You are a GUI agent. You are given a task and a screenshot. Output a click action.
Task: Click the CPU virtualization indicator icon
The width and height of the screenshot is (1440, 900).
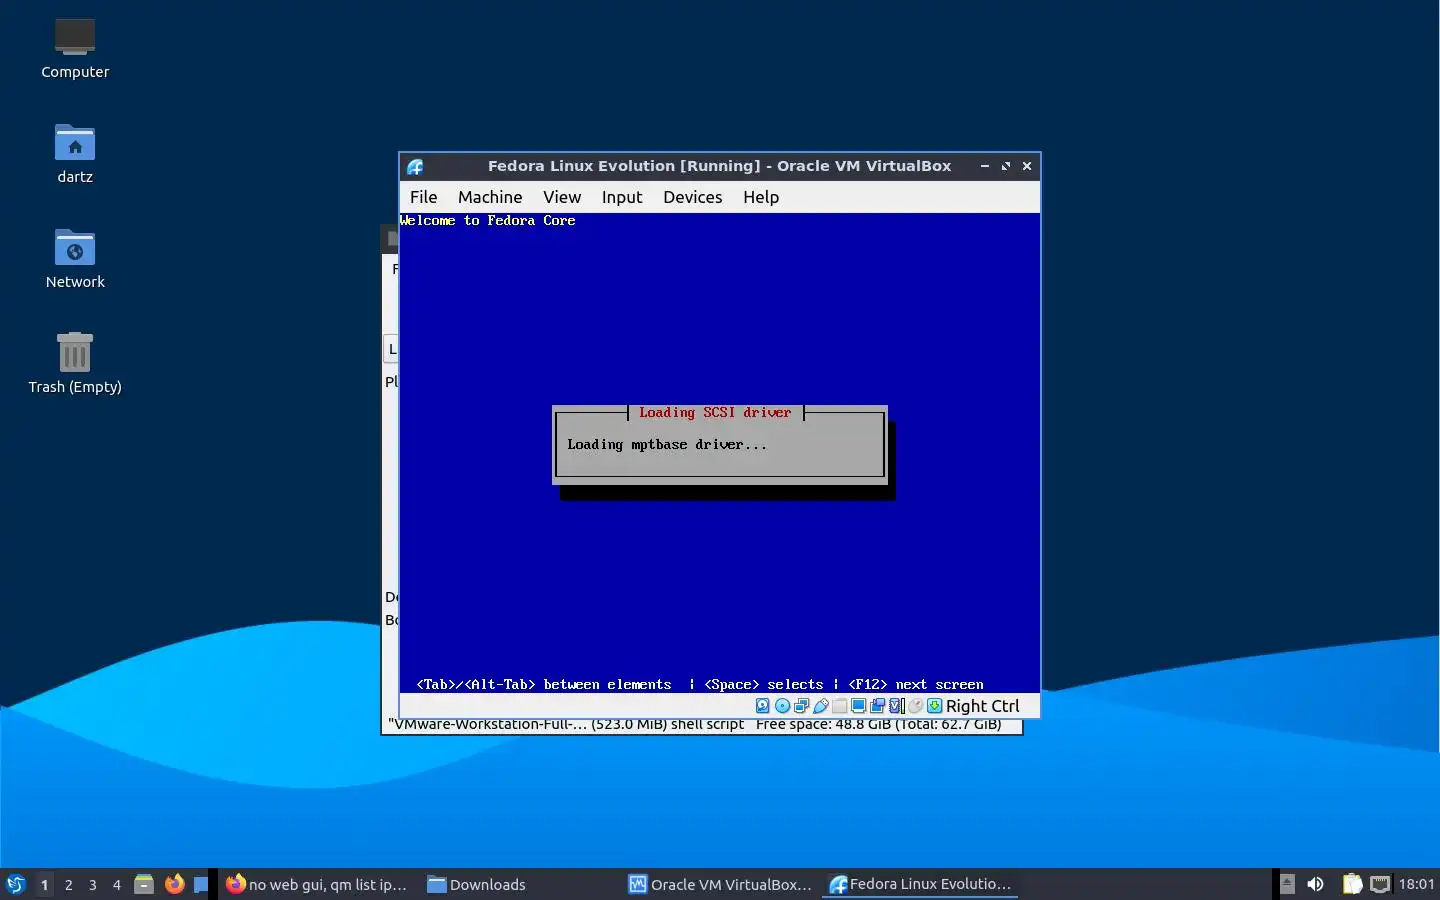897,706
